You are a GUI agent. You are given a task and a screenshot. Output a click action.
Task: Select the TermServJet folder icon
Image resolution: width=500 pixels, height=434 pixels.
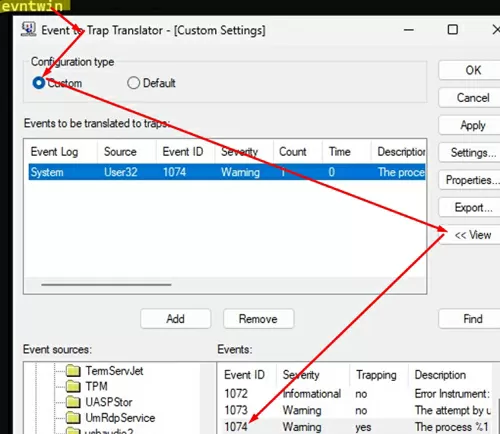tap(73, 370)
